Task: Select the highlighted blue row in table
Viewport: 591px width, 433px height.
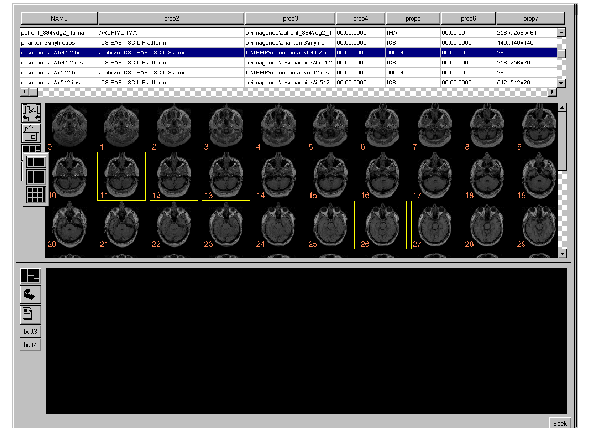Action: click(x=288, y=52)
